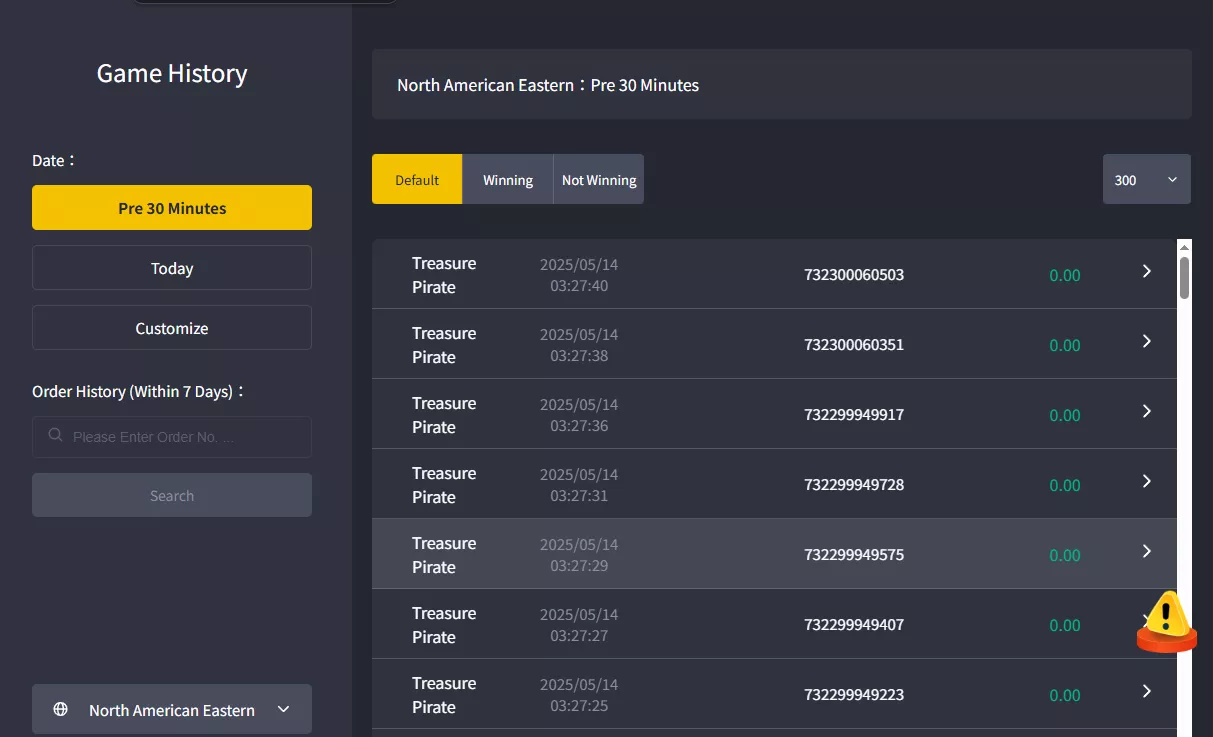Click the Search button
1213x737 pixels.
pos(172,495)
